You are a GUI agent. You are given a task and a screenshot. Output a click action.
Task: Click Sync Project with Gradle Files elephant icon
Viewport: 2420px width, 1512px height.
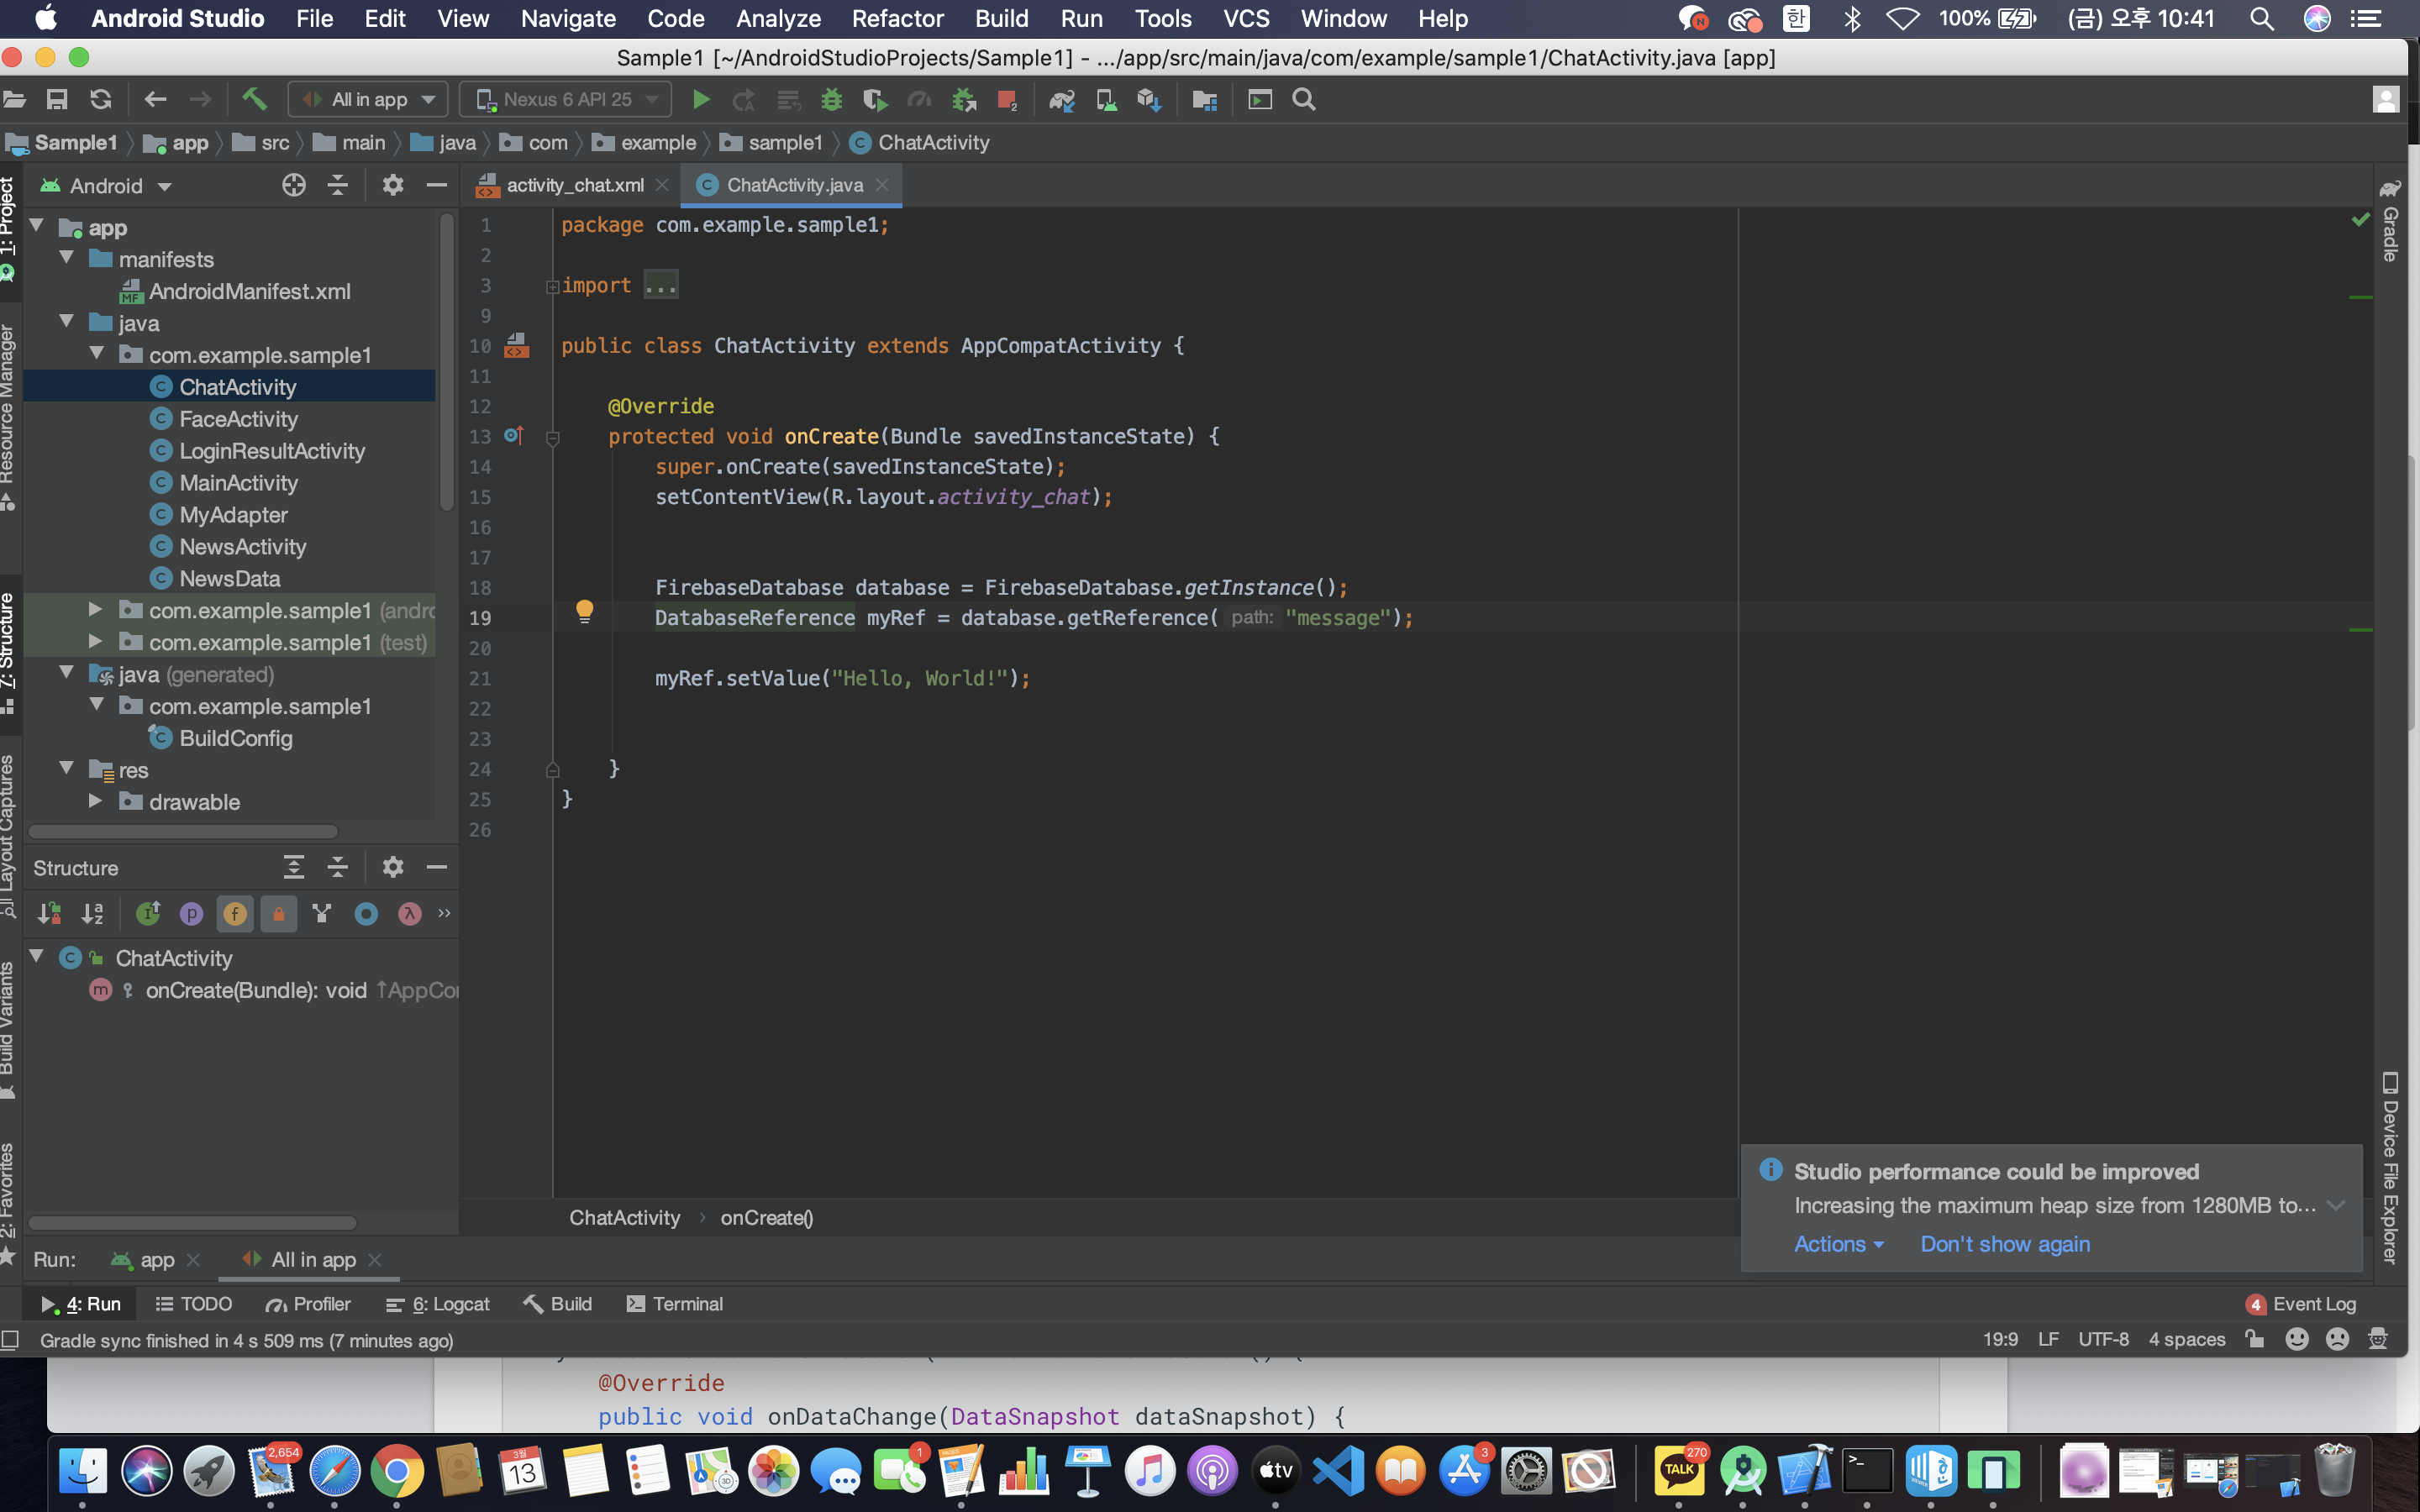coord(1061,99)
